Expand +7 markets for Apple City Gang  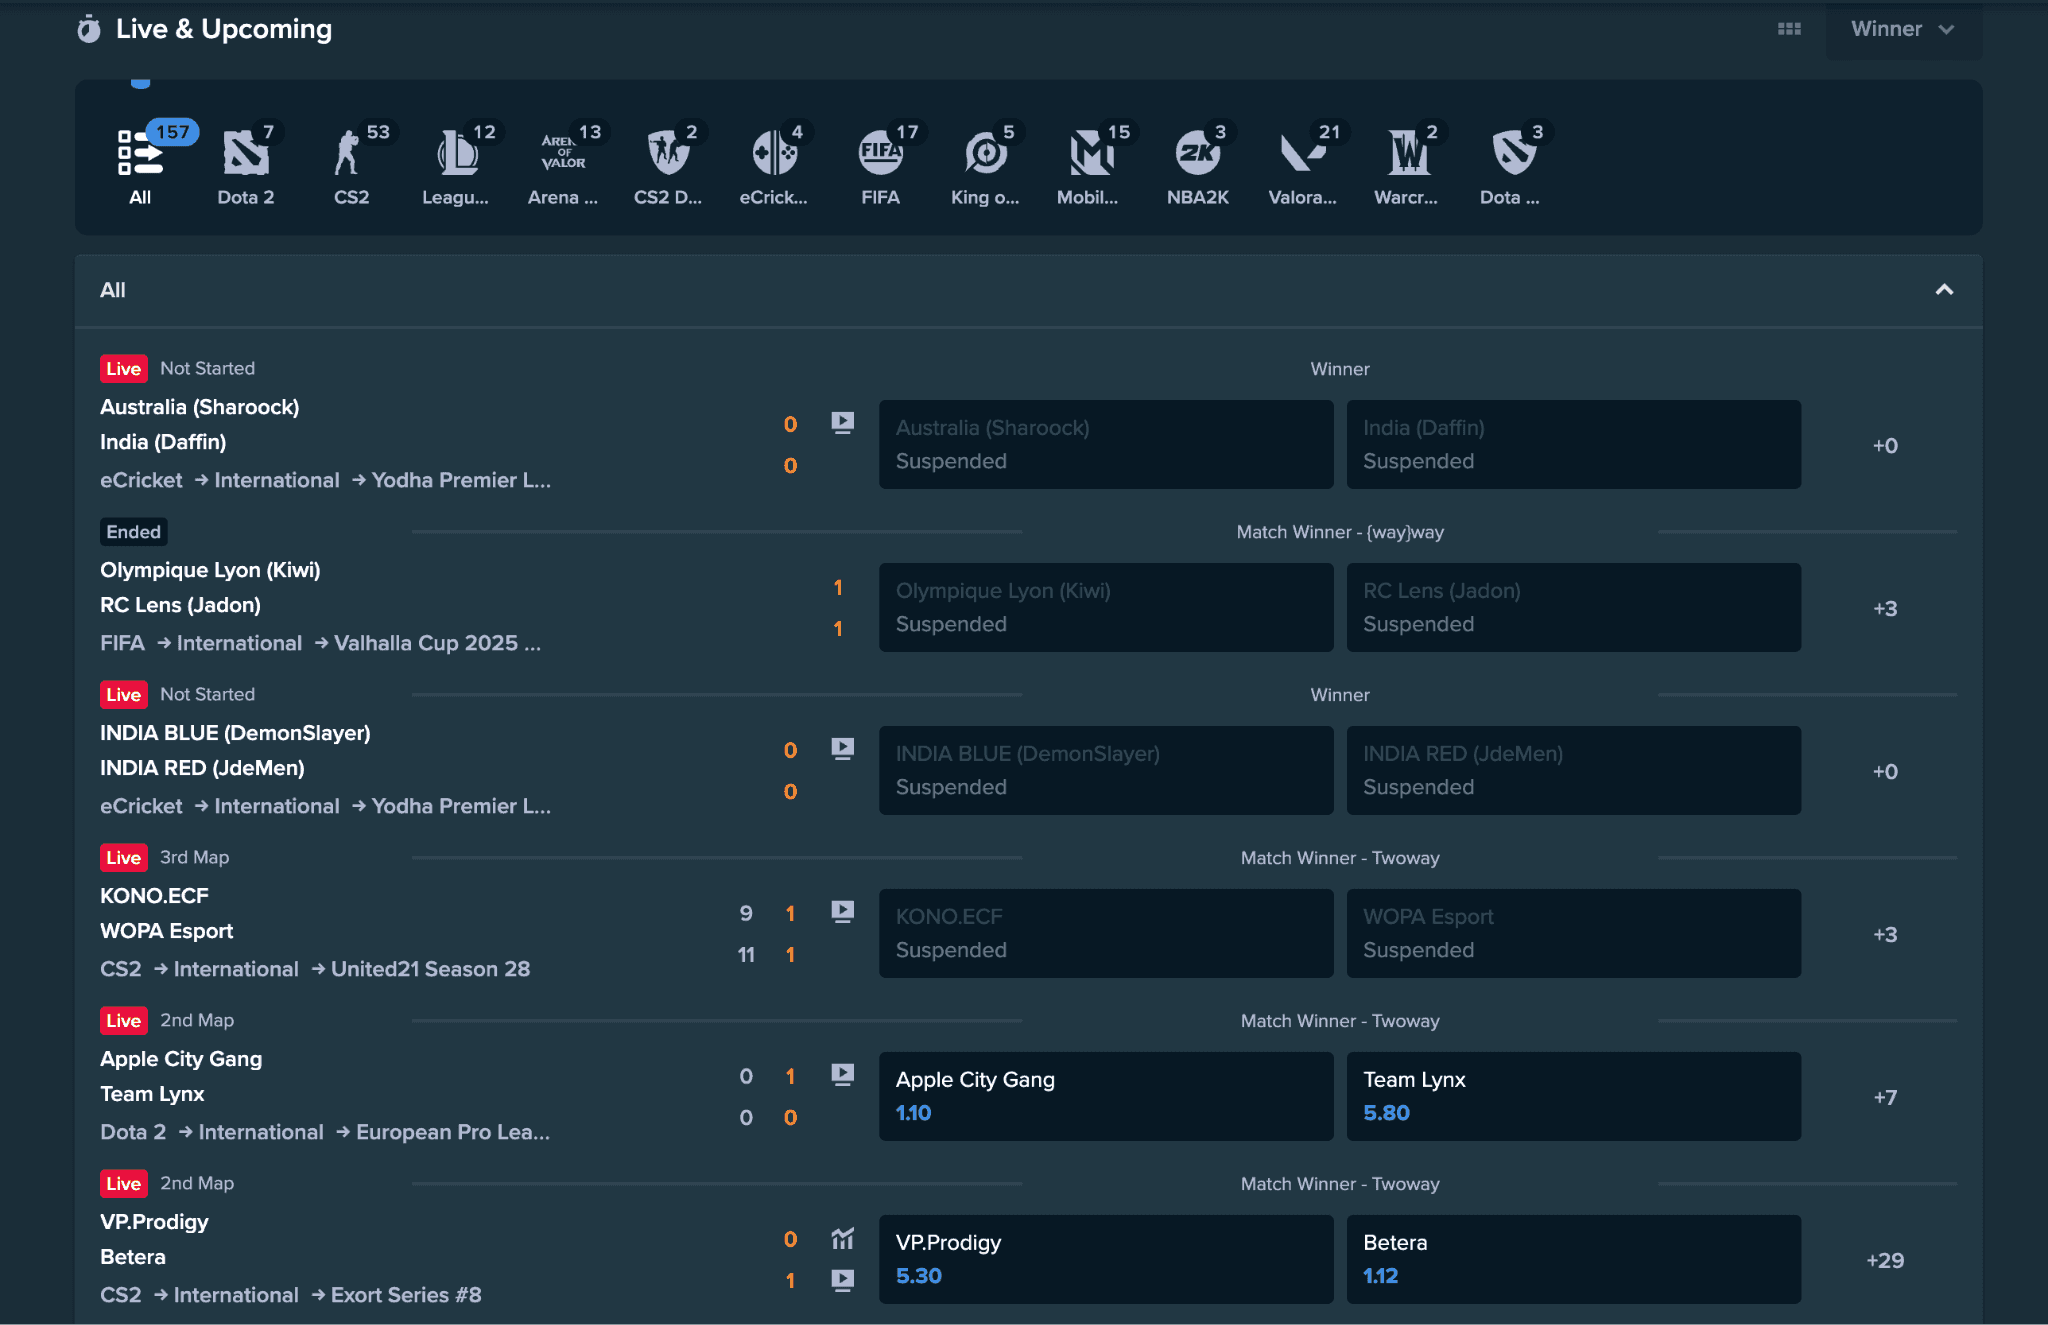coord(1885,1097)
